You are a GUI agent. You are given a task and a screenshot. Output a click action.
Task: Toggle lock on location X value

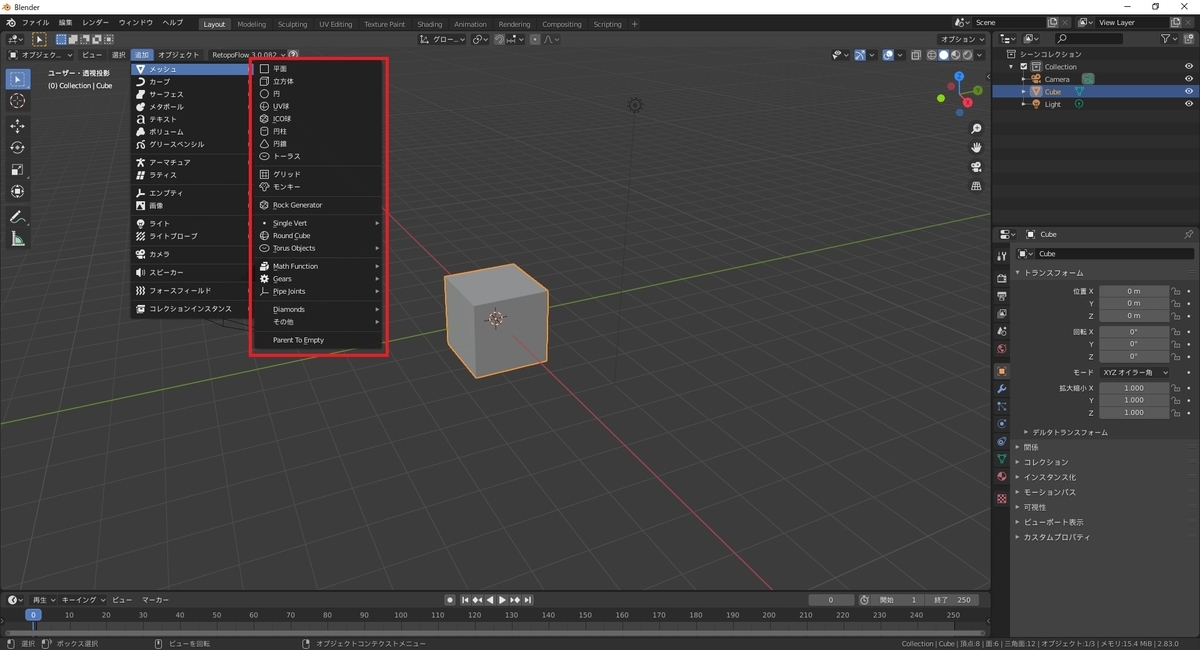pyautogui.click(x=1177, y=291)
